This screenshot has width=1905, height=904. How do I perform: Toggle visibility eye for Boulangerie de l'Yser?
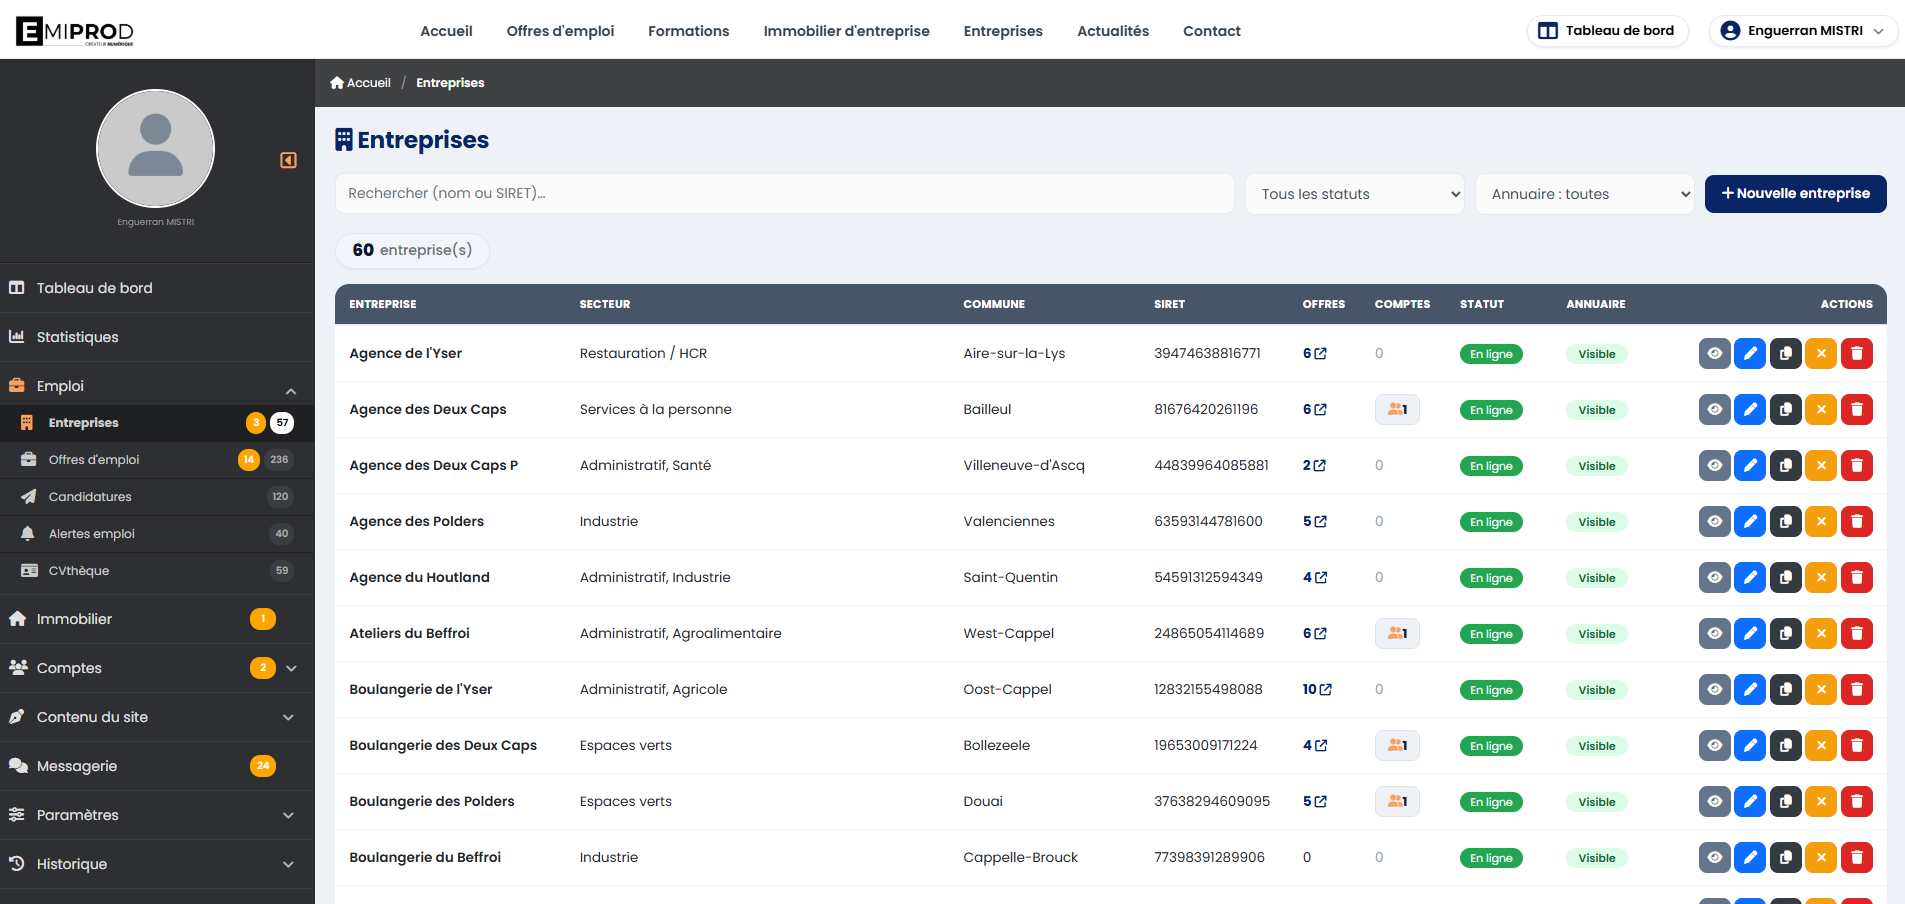point(1715,689)
